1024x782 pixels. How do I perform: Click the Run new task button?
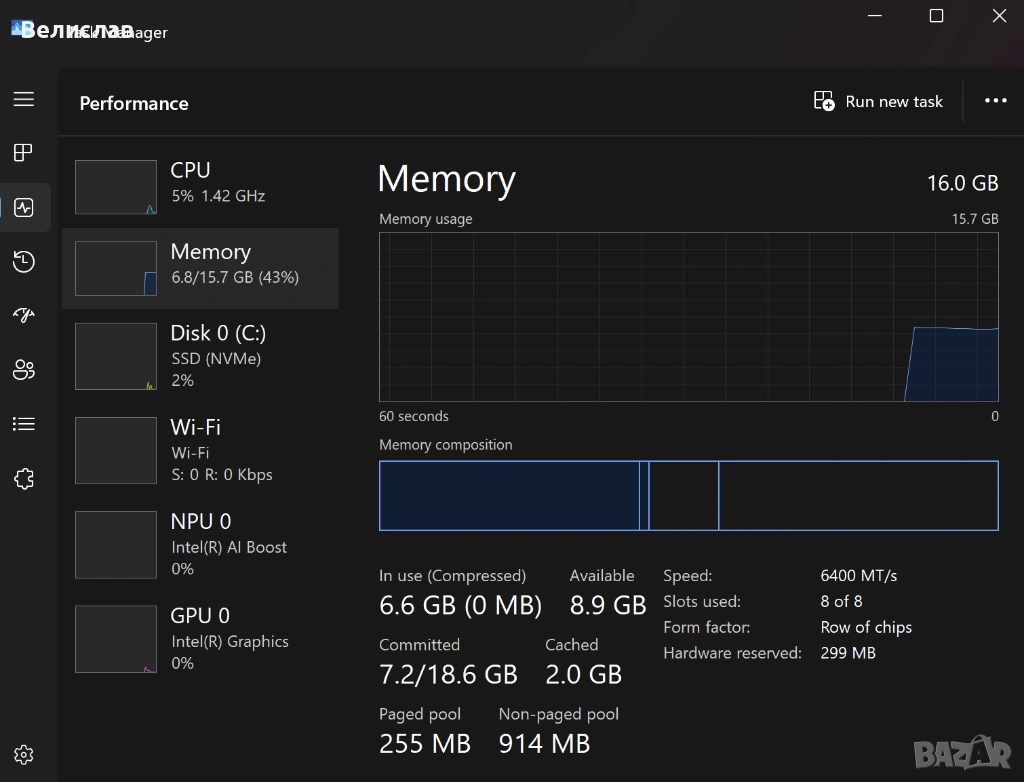click(x=878, y=102)
